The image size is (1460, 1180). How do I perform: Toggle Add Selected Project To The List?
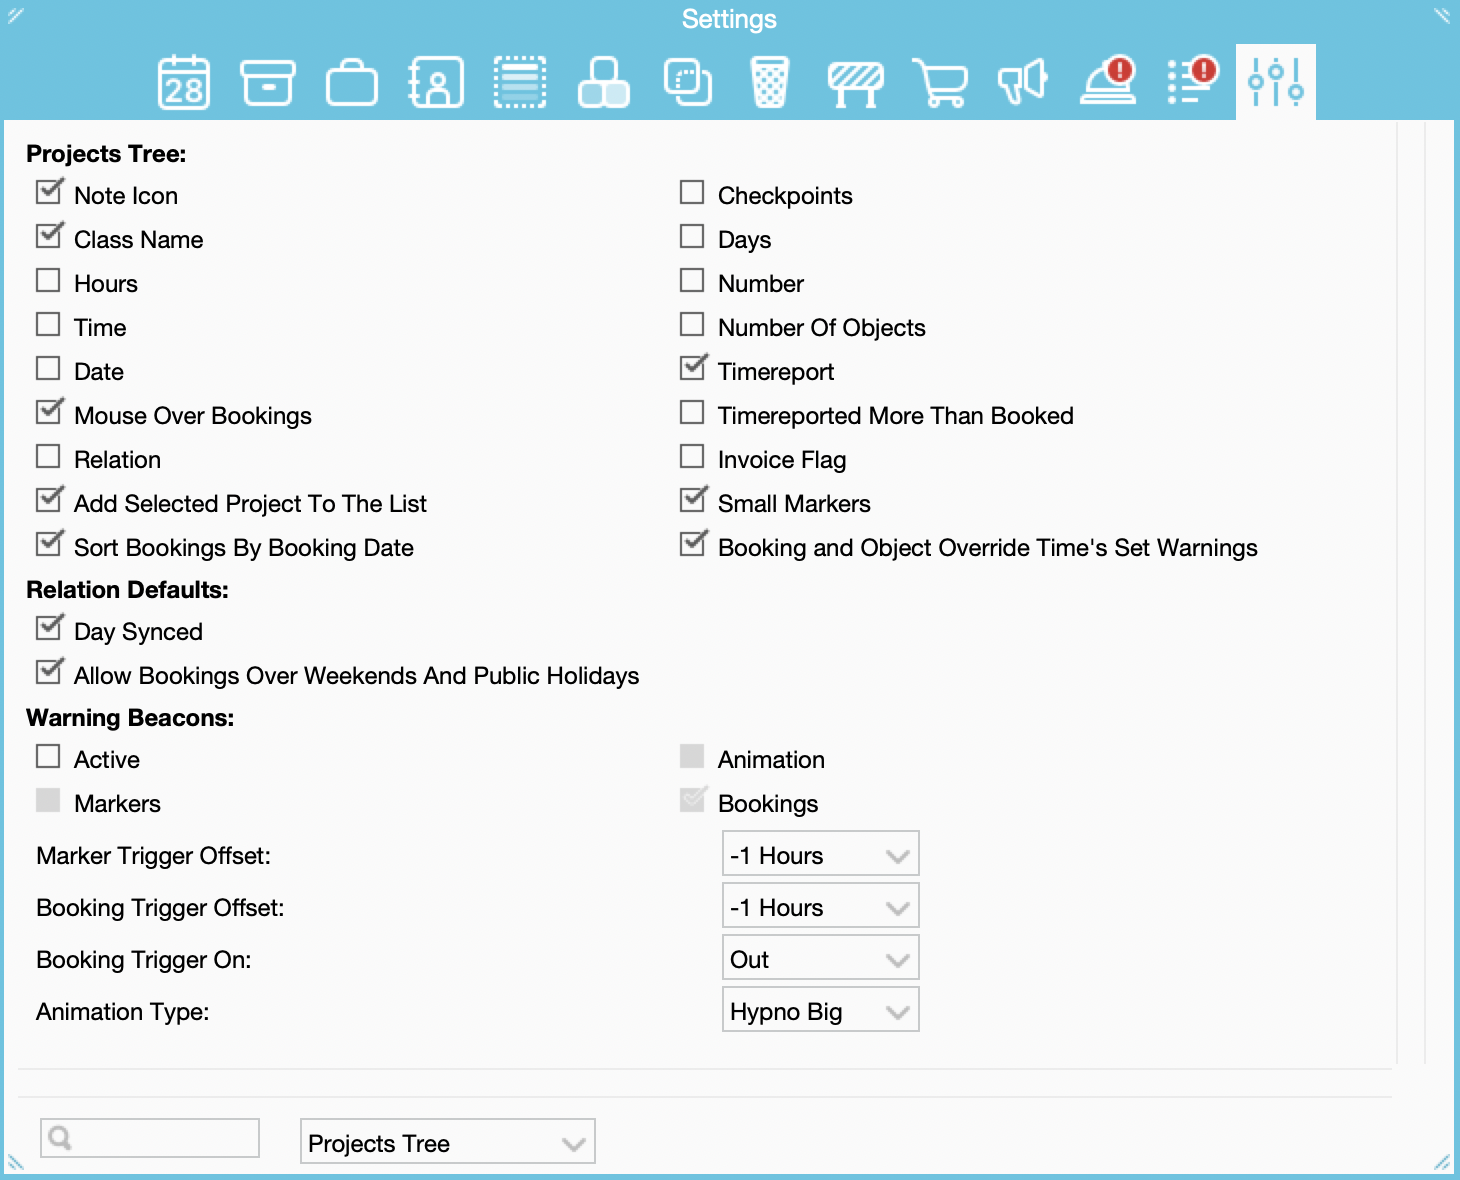(x=49, y=500)
